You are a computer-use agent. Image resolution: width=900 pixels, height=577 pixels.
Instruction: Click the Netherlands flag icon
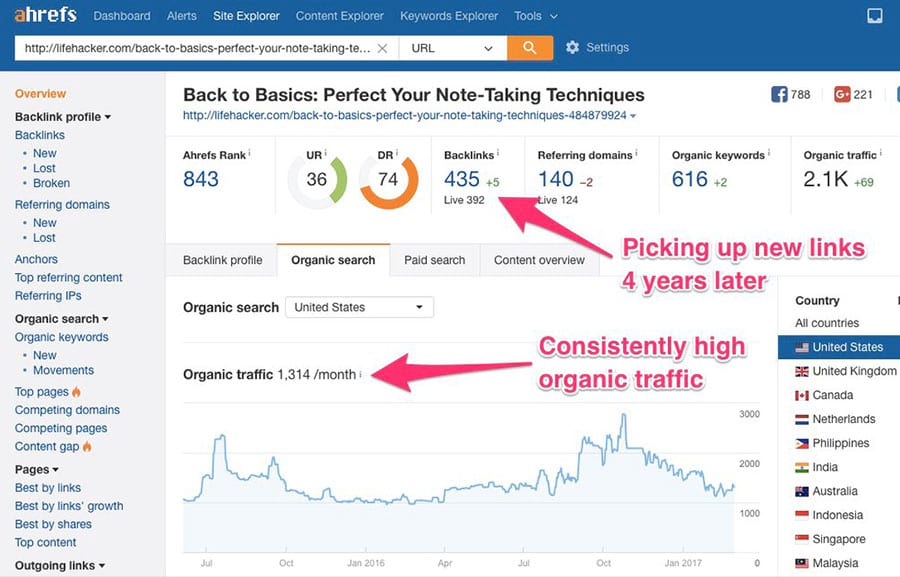pos(802,420)
